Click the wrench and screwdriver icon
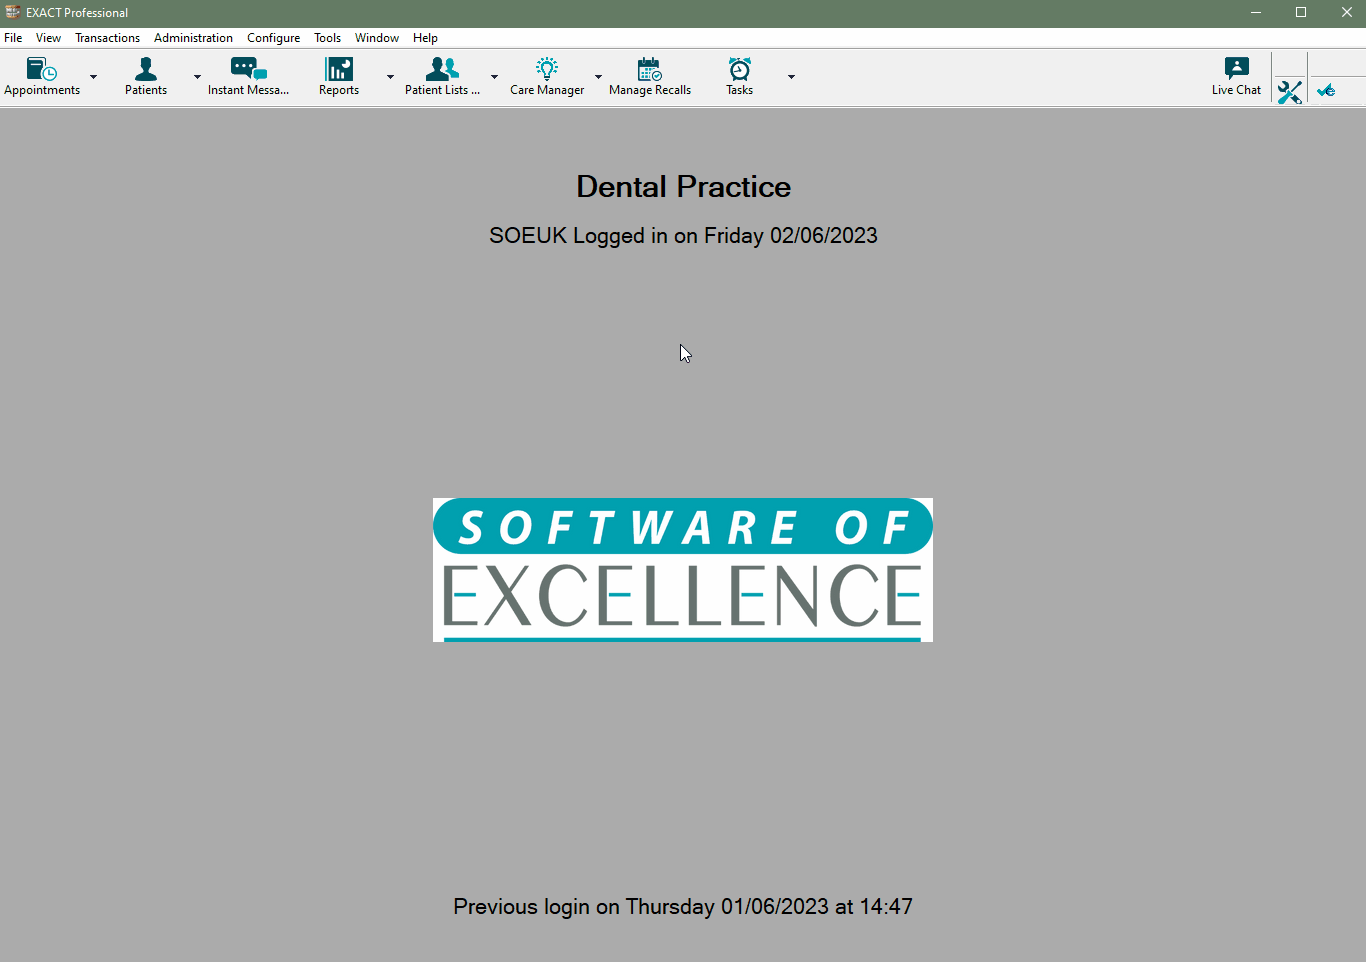1366x962 pixels. [1289, 92]
